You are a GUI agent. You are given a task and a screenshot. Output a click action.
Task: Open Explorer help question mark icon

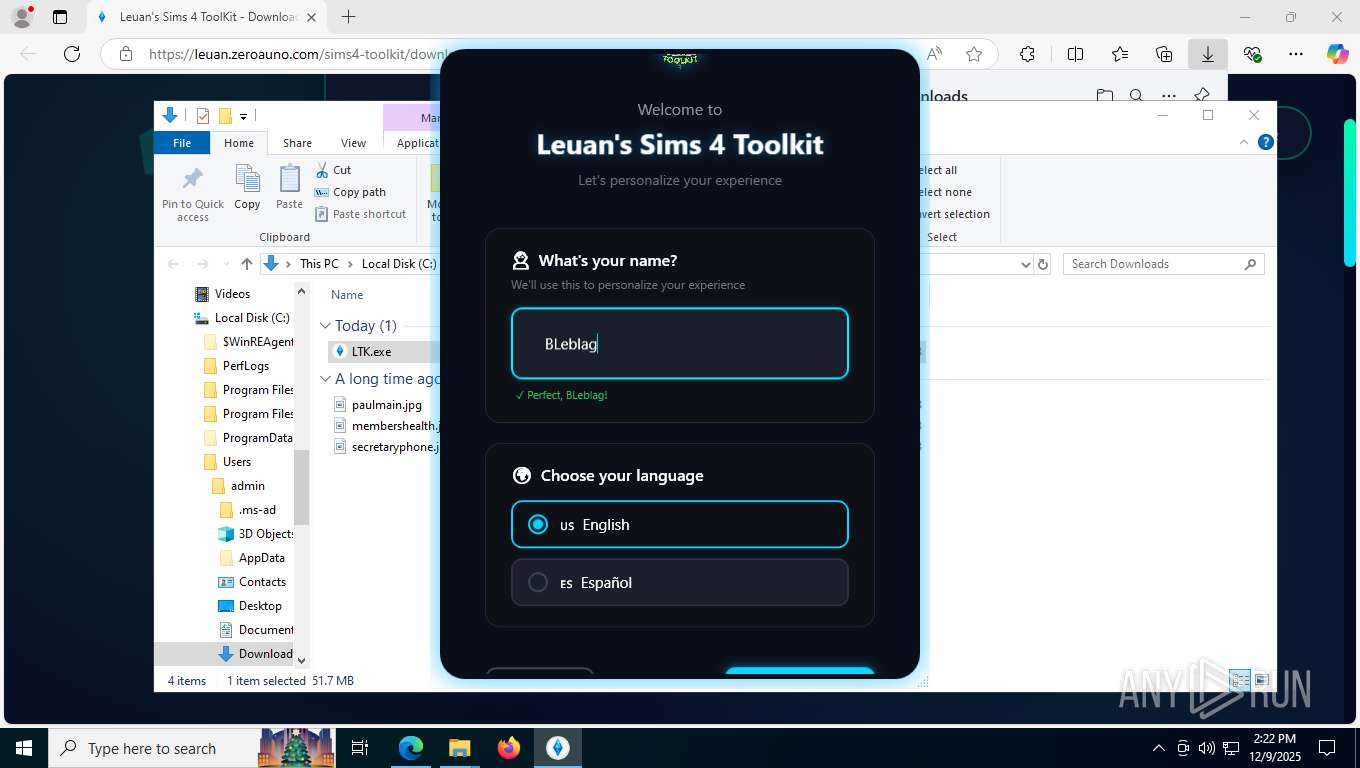pyautogui.click(x=1265, y=143)
